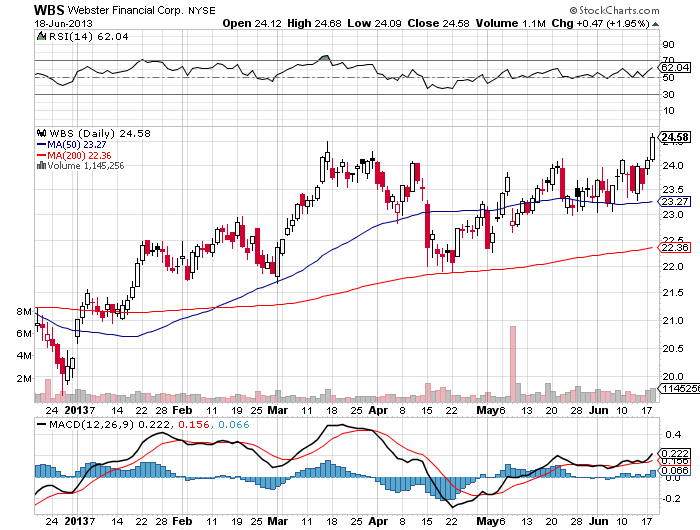
Task: Click the blue 0.066 MACD histogram value
Action: [x=233, y=424]
